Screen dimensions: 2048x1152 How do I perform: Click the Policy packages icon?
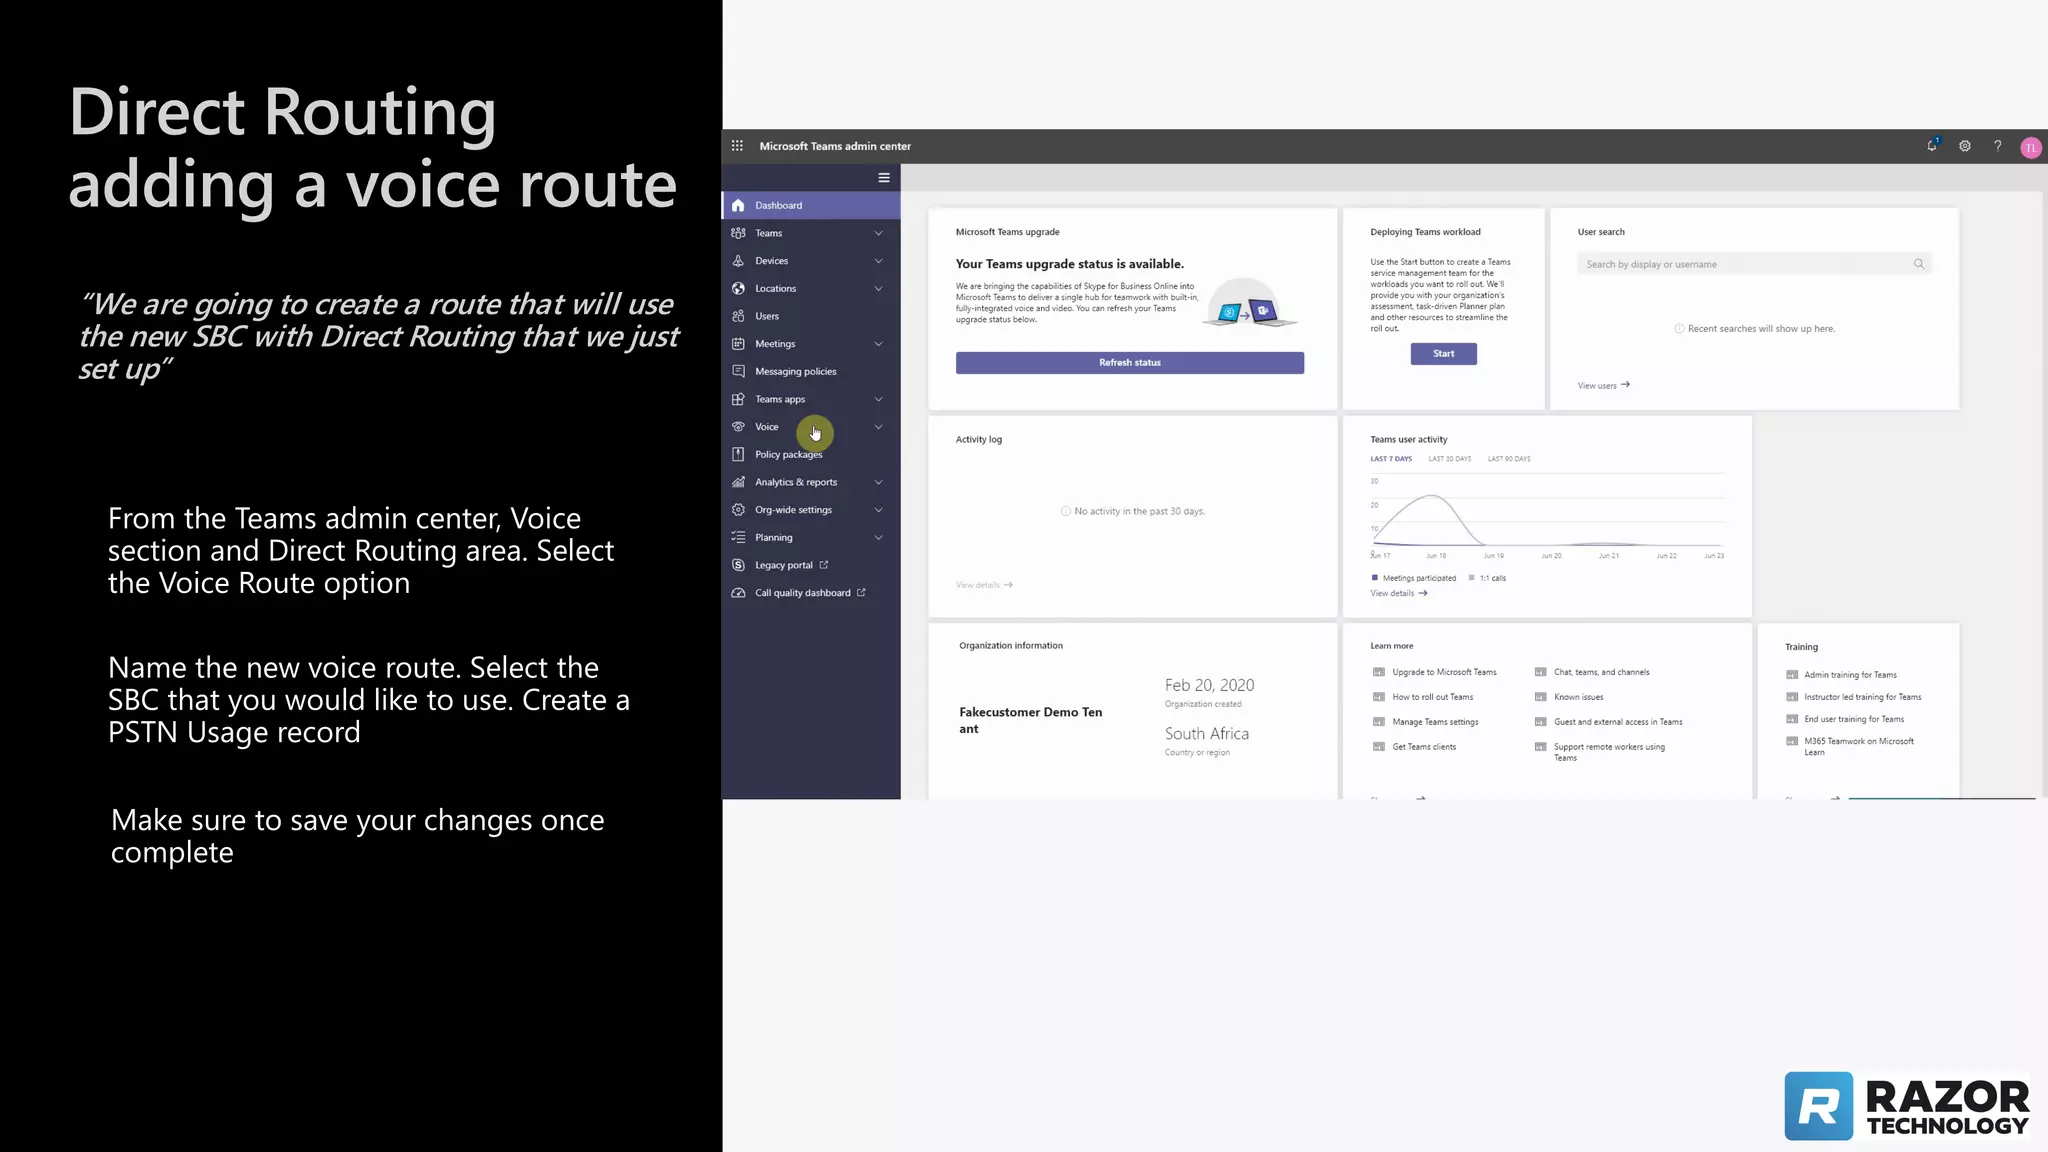738,454
